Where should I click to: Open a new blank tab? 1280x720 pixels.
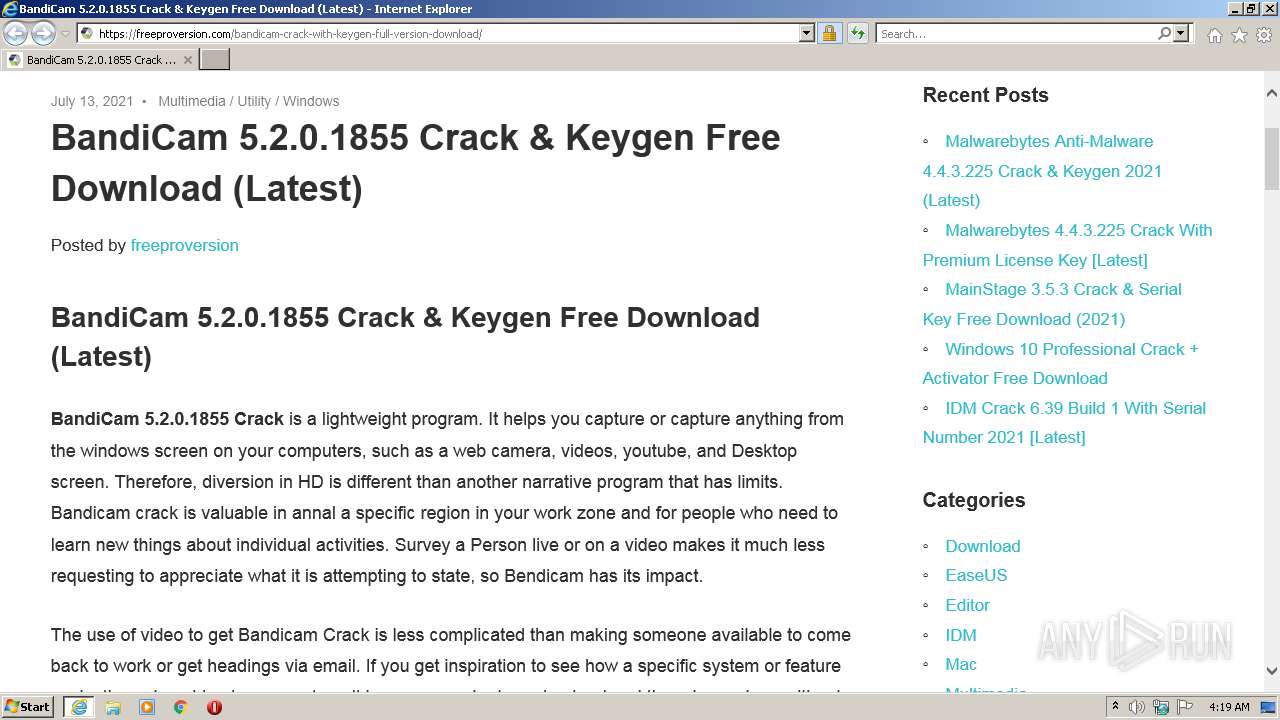click(x=215, y=59)
